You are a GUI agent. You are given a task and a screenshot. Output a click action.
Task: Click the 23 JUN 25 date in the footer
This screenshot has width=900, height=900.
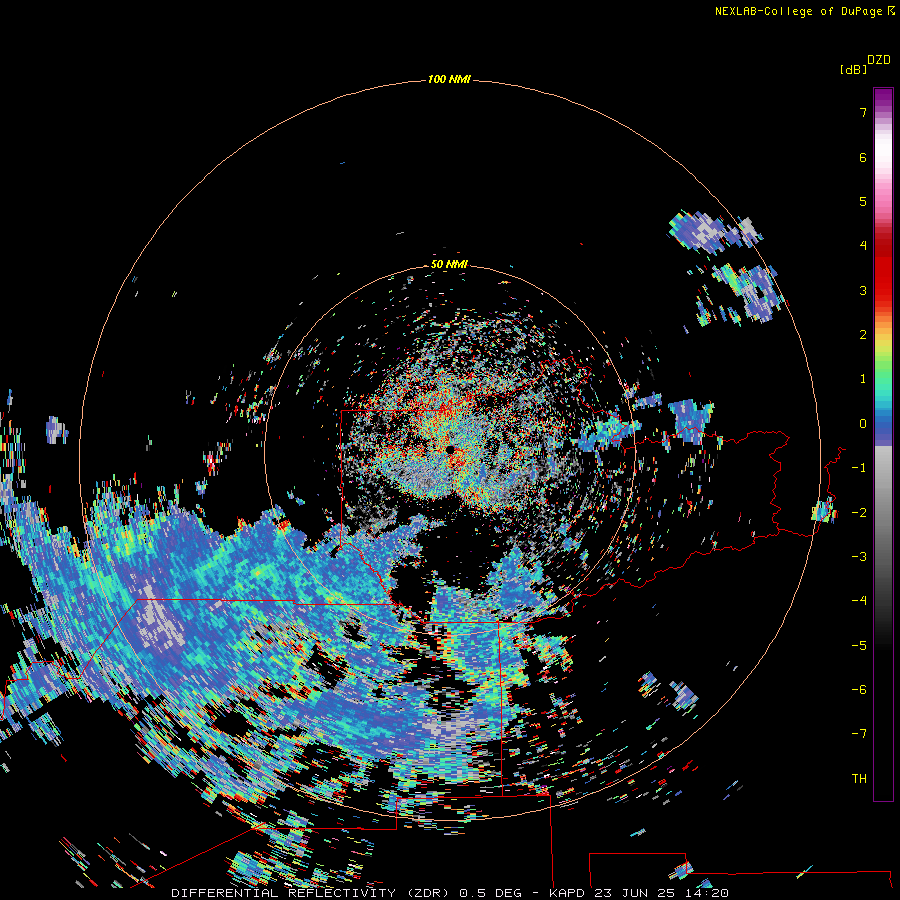[x=634, y=893]
